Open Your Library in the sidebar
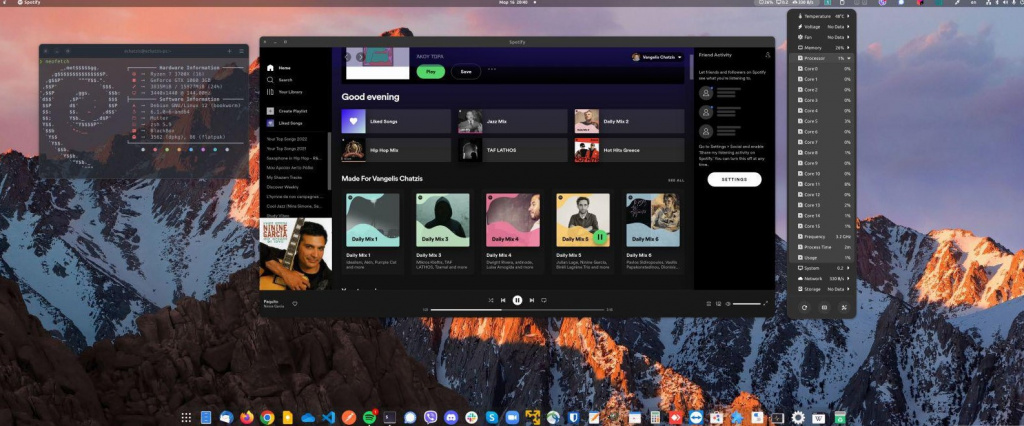 tap(289, 91)
